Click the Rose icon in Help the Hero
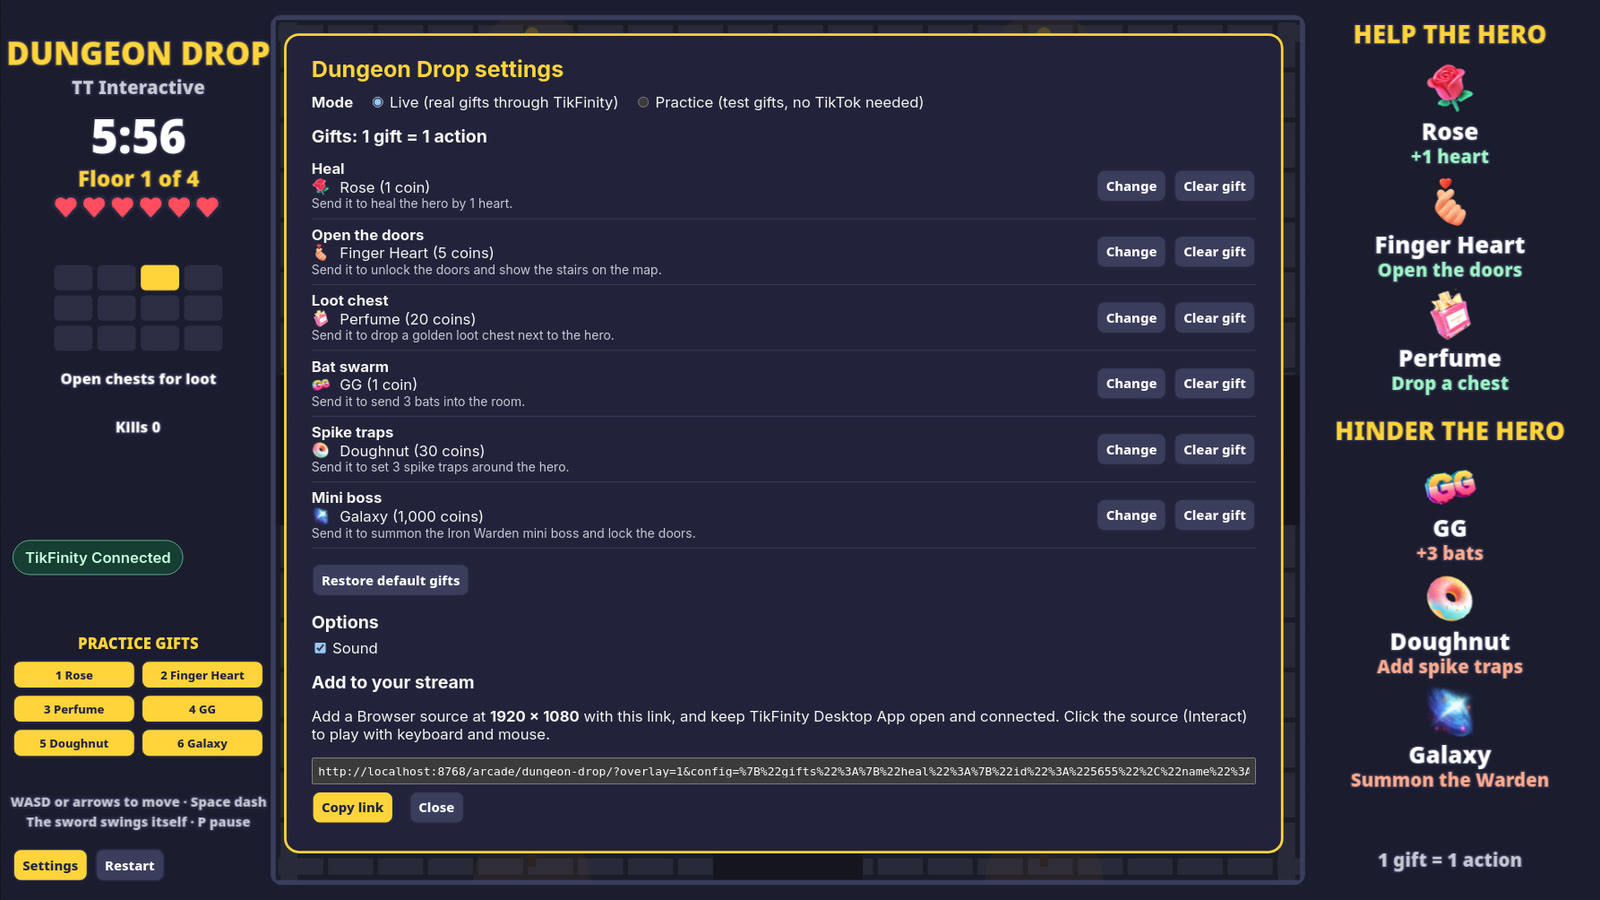 click(x=1449, y=88)
